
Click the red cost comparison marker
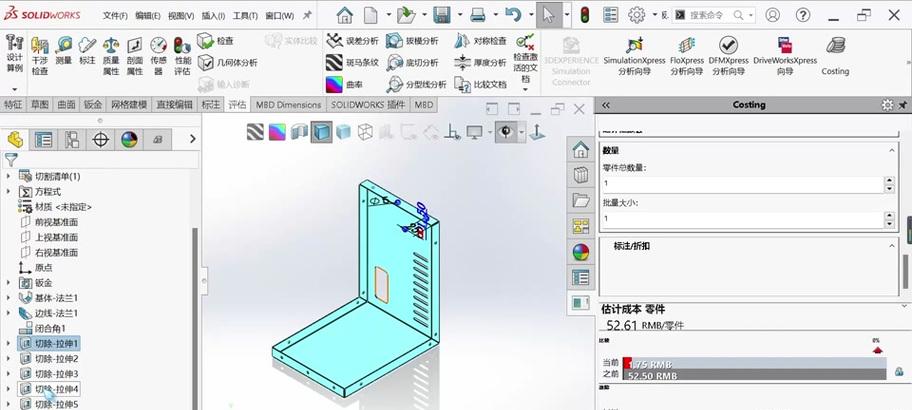(878, 350)
